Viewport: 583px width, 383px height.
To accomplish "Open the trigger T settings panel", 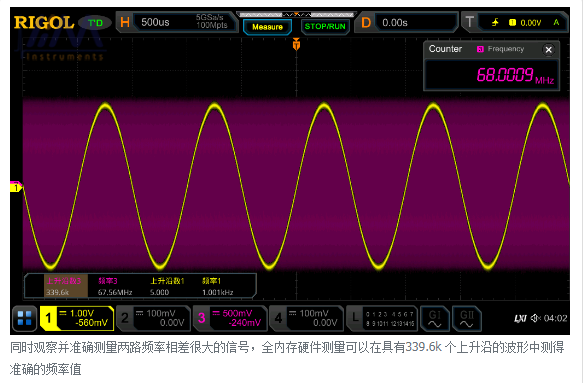I will point(515,22).
